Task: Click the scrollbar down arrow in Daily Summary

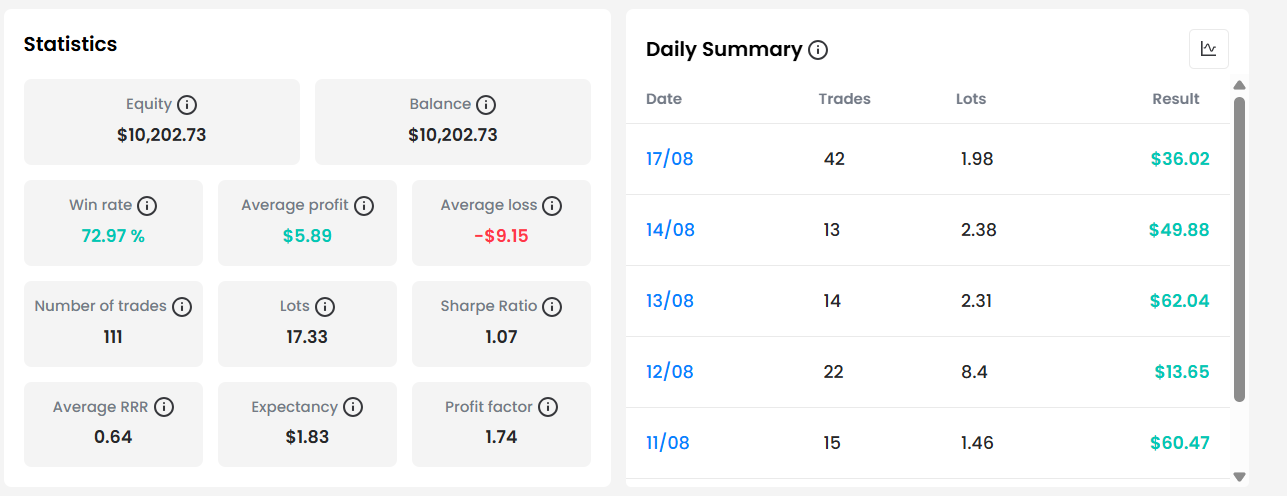Action: [1240, 477]
